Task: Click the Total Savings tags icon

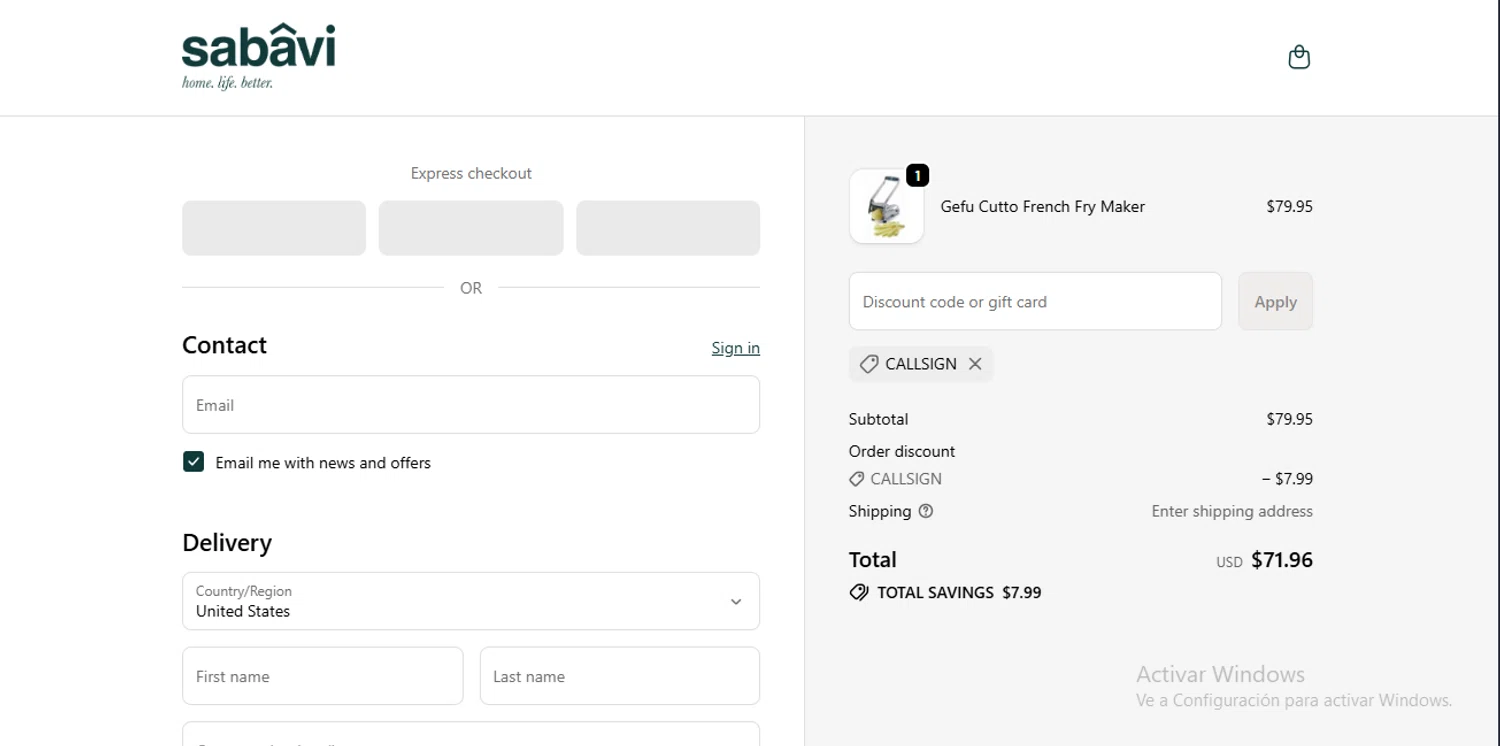Action: coord(858,592)
